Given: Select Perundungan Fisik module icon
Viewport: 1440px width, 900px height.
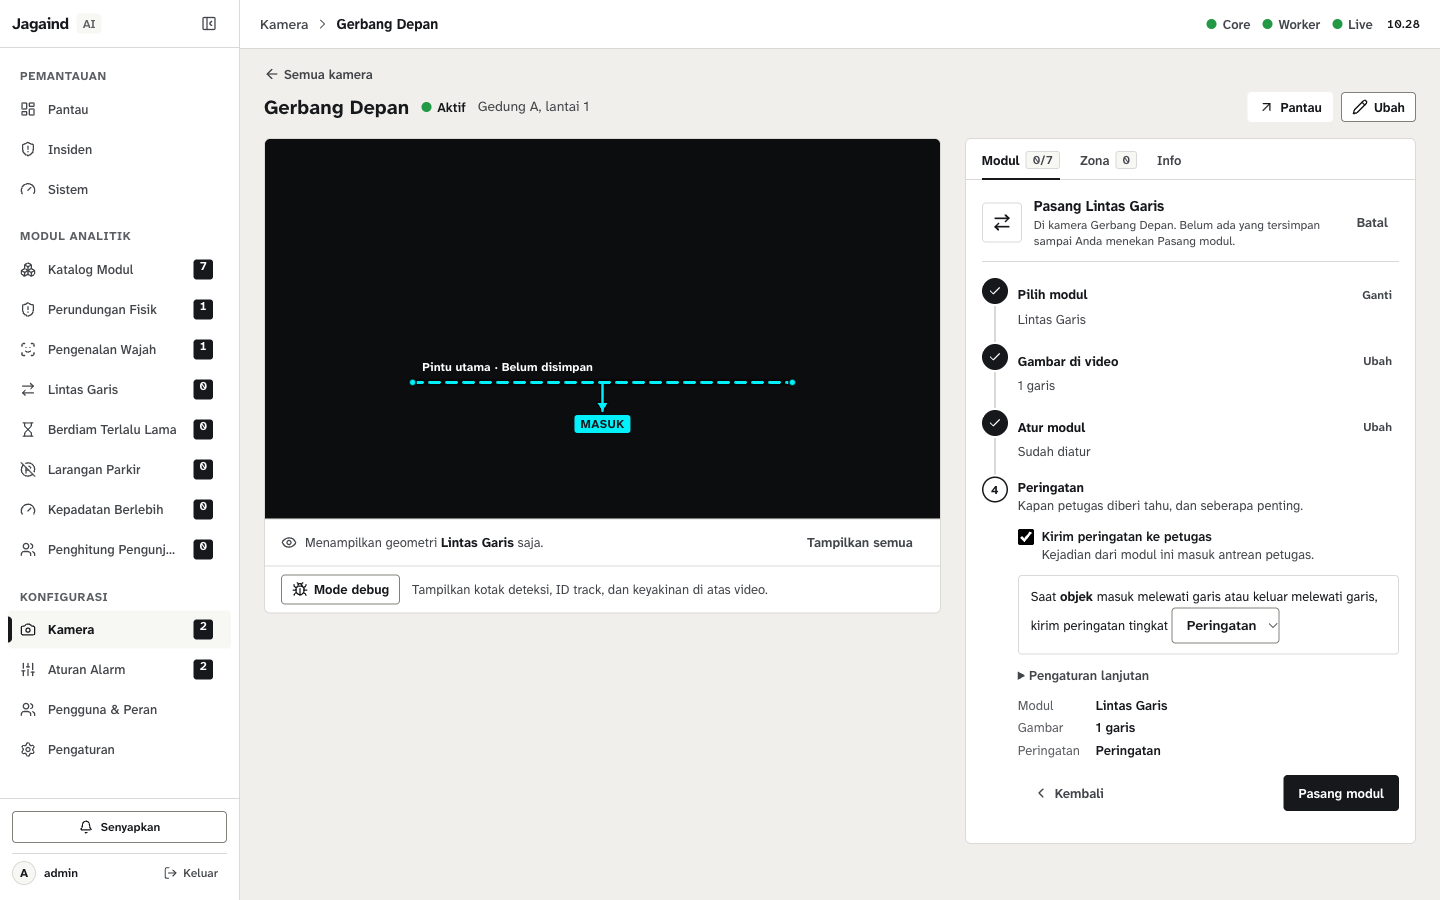Looking at the screenshot, I should pos(28,310).
